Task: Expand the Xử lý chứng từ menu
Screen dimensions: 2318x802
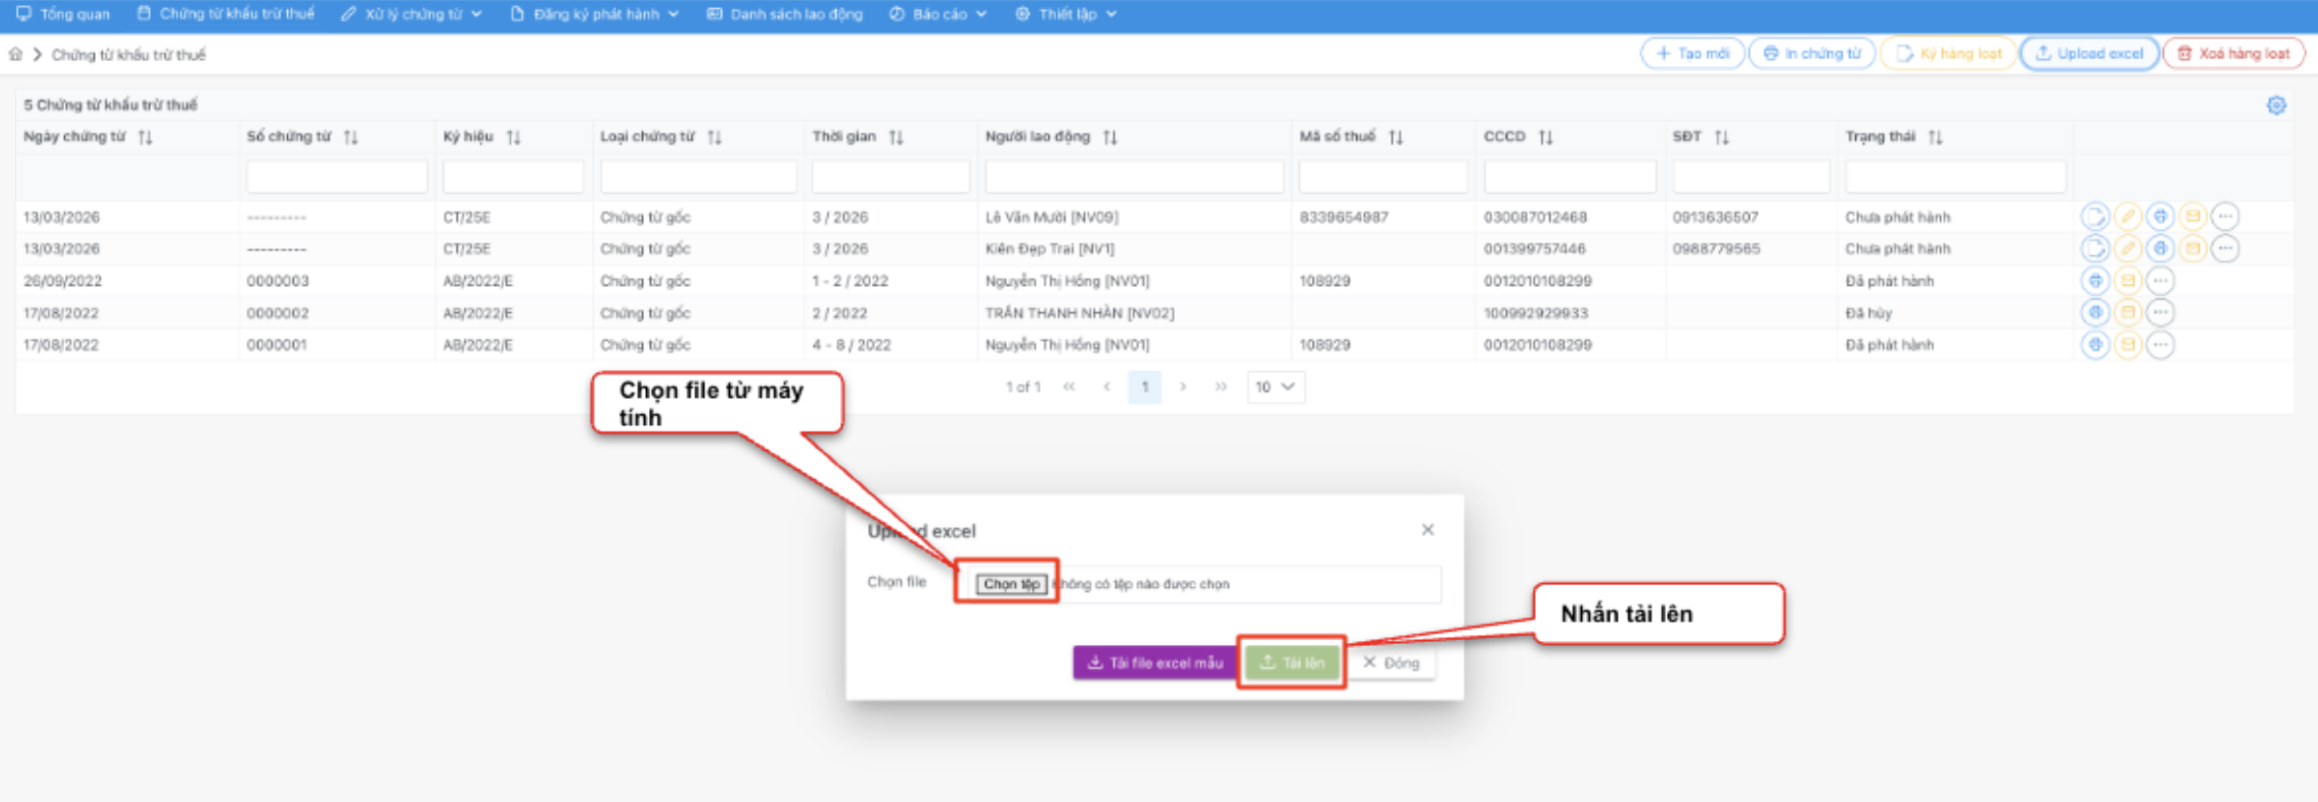Action: coord(412,14)
